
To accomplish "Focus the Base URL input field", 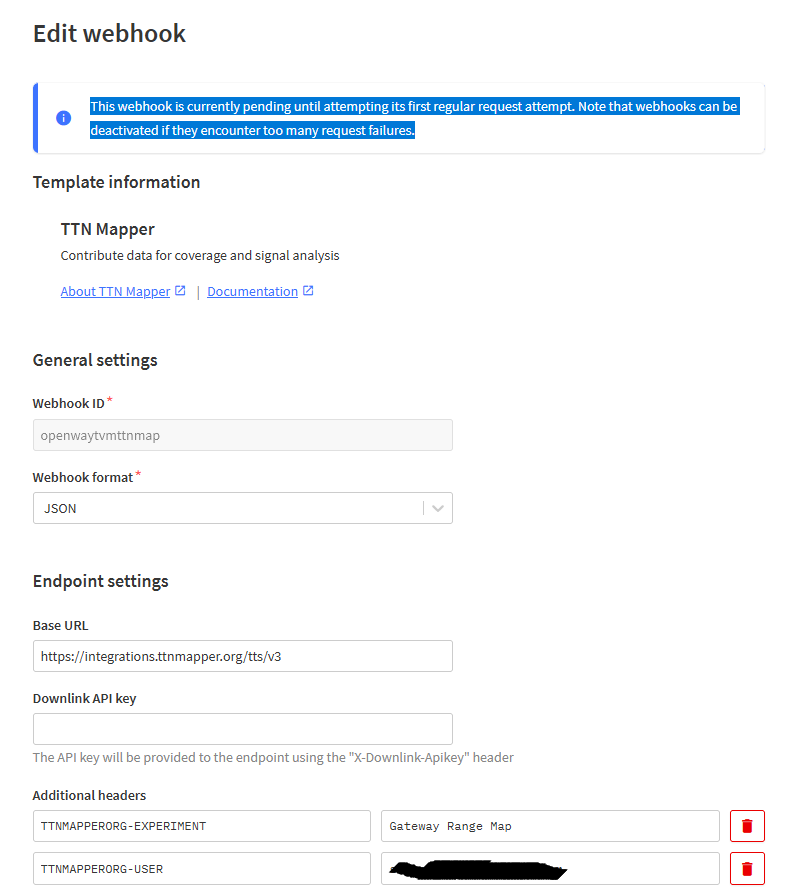I will click(x=243, y=656).
